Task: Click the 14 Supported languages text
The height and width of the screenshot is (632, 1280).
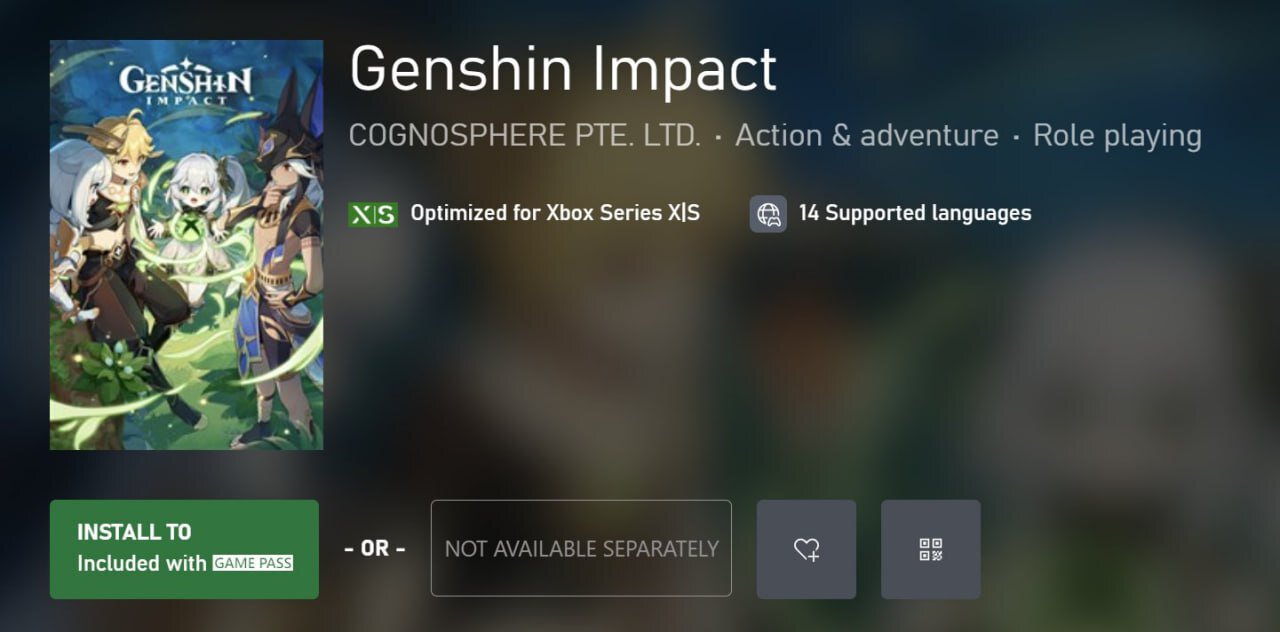Action: point(914,213)
